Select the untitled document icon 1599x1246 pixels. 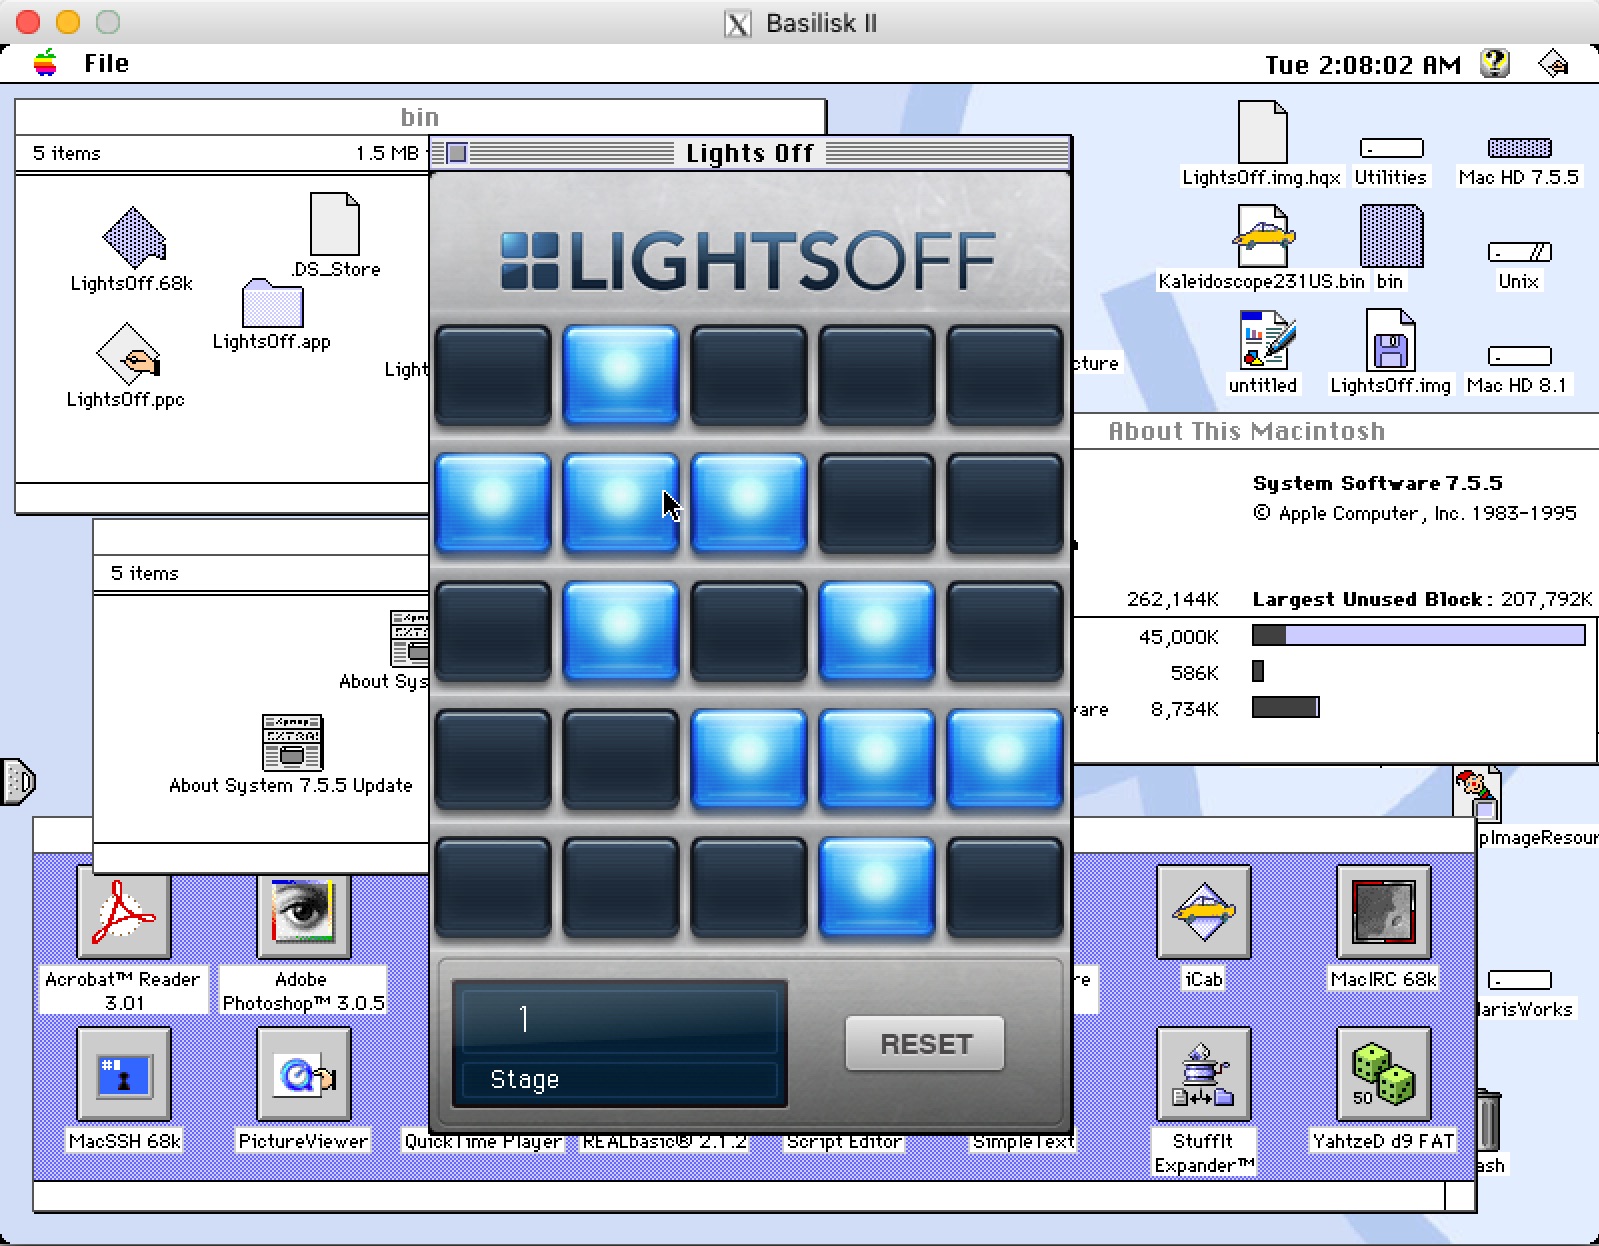1266,340
